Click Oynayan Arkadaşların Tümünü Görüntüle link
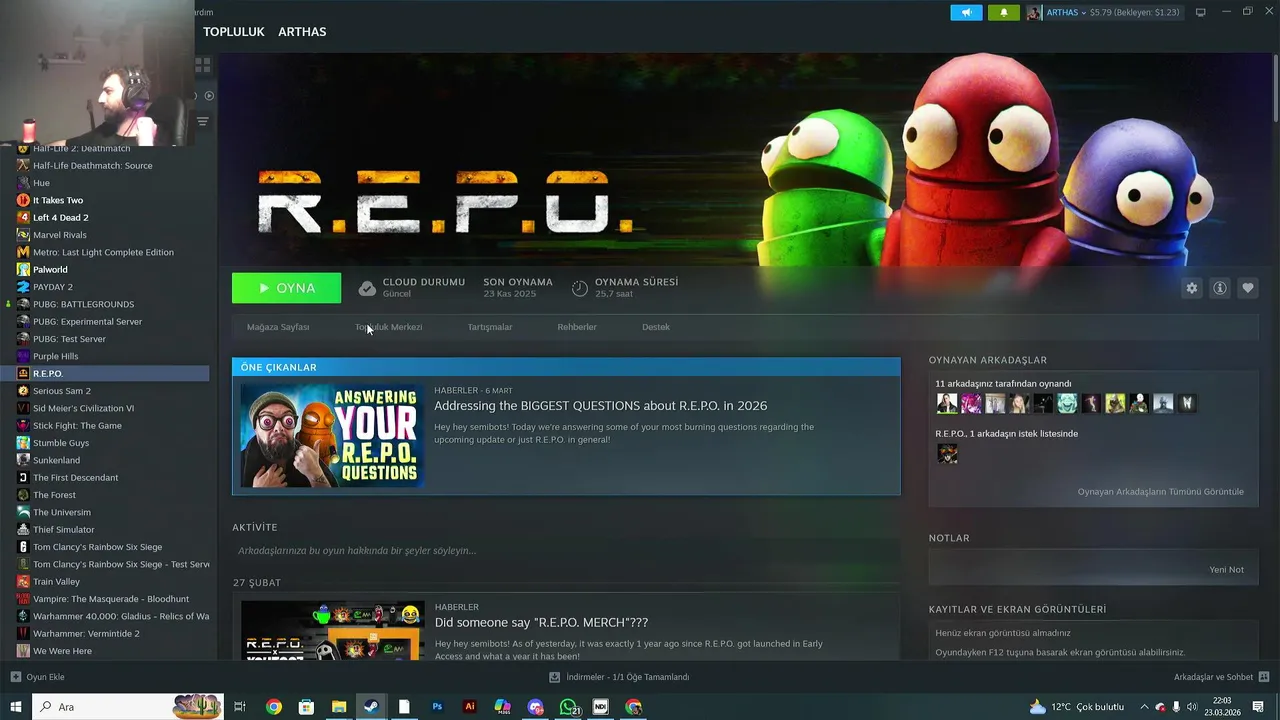1280x720 pixels. [1161, 492]
